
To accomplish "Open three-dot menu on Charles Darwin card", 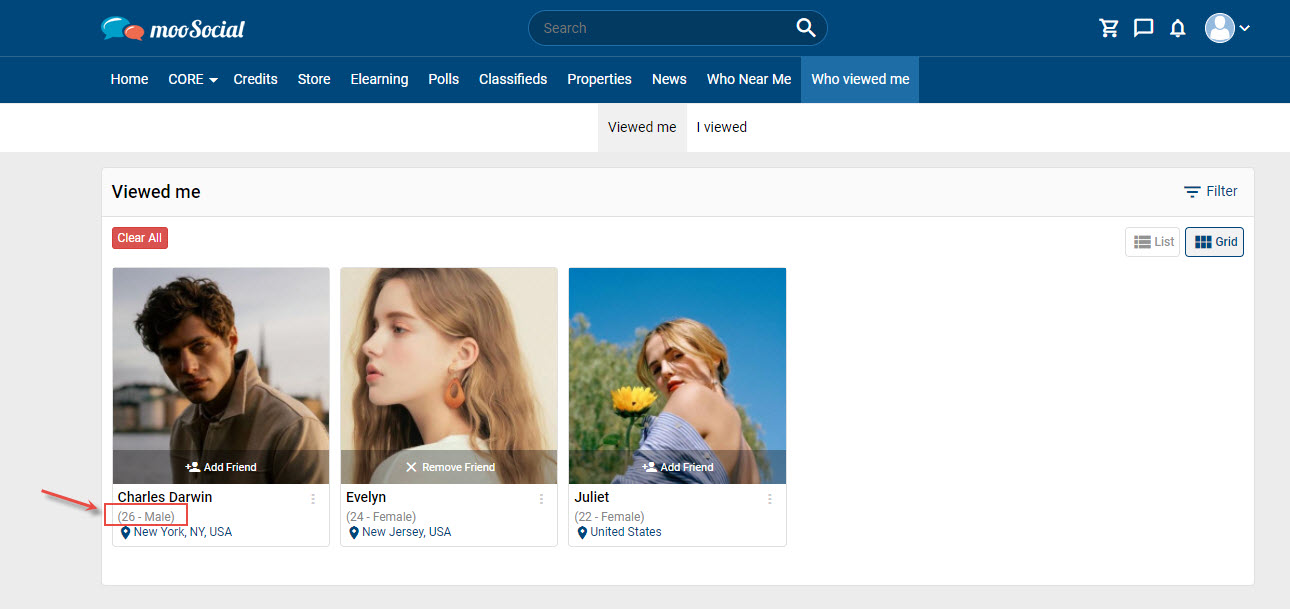I will pyautogui.click(x=313, y=498).
